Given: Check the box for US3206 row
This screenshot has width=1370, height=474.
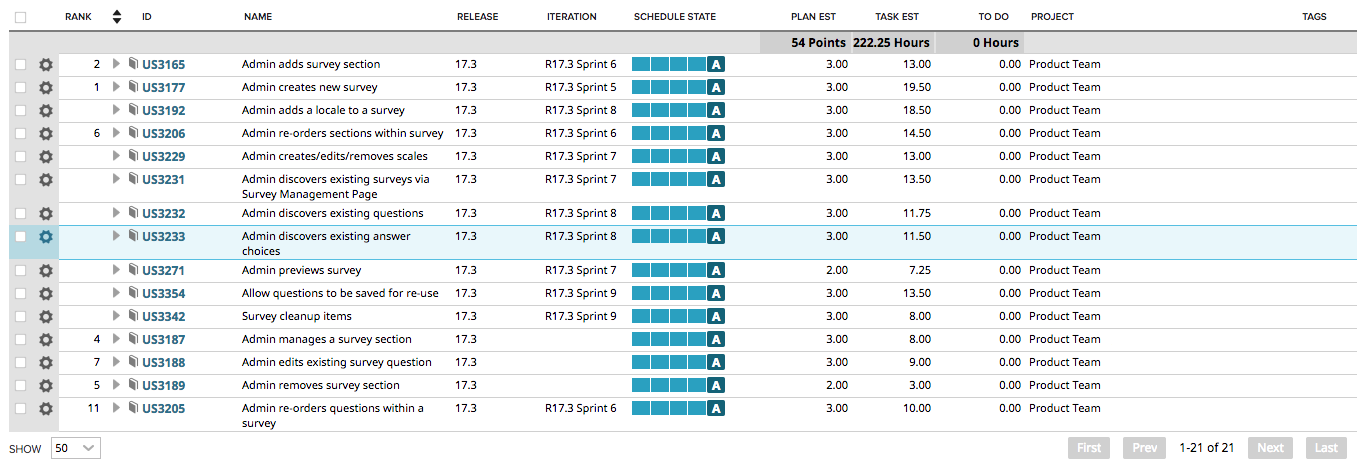Looking at the screenshot, I should tap(21, 134).
